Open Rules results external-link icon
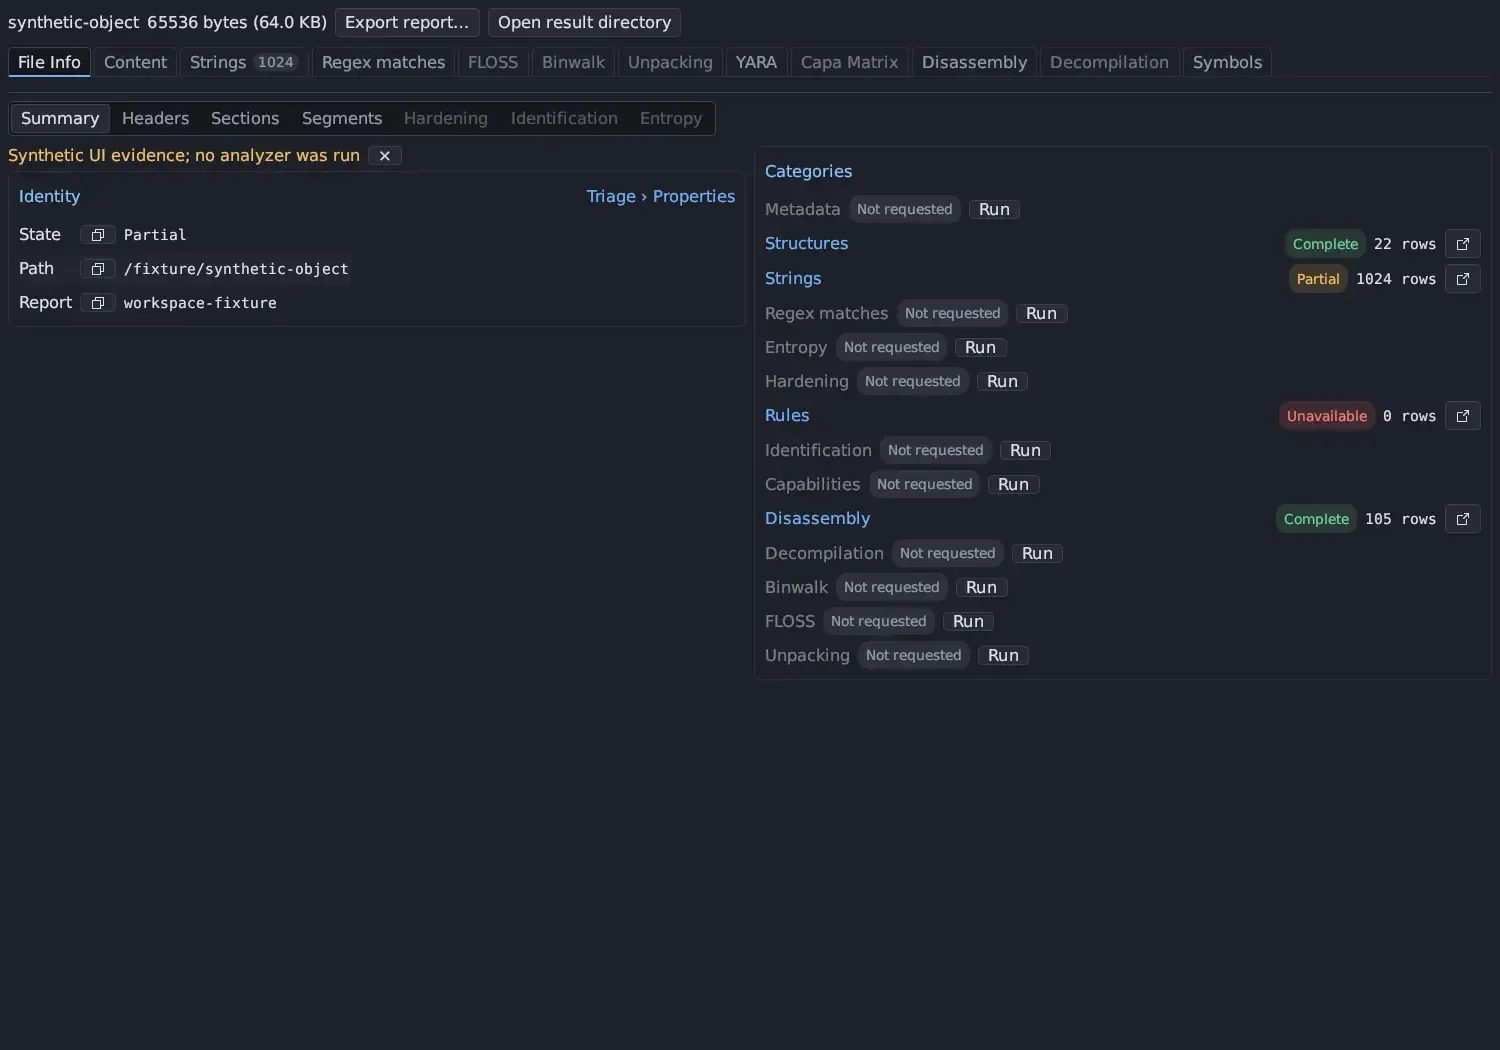This screenshot has width=1500, height=1050. tap(1463, 416)
